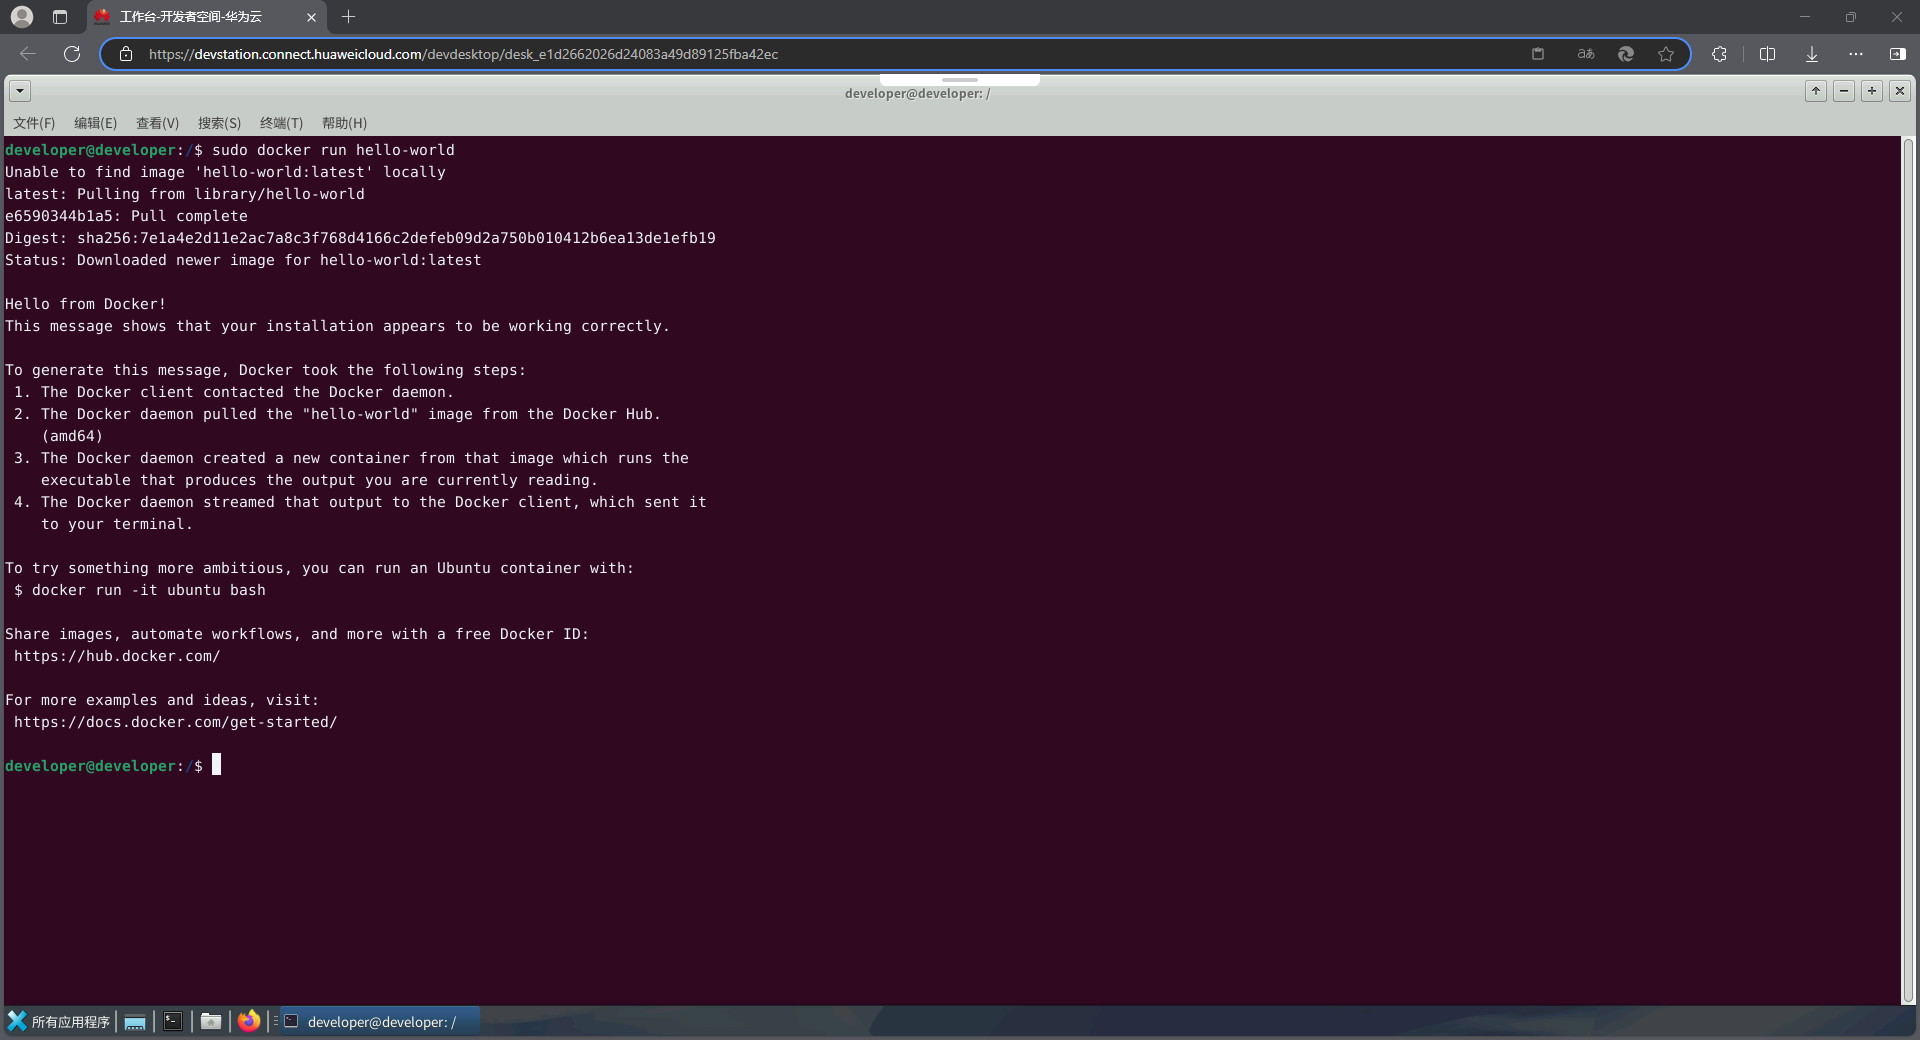Image resolution: width=1920 pixels, height=1040 pixels.
Task: Close the Huawei Cloud workbench tab
Action: click(311, 17)
